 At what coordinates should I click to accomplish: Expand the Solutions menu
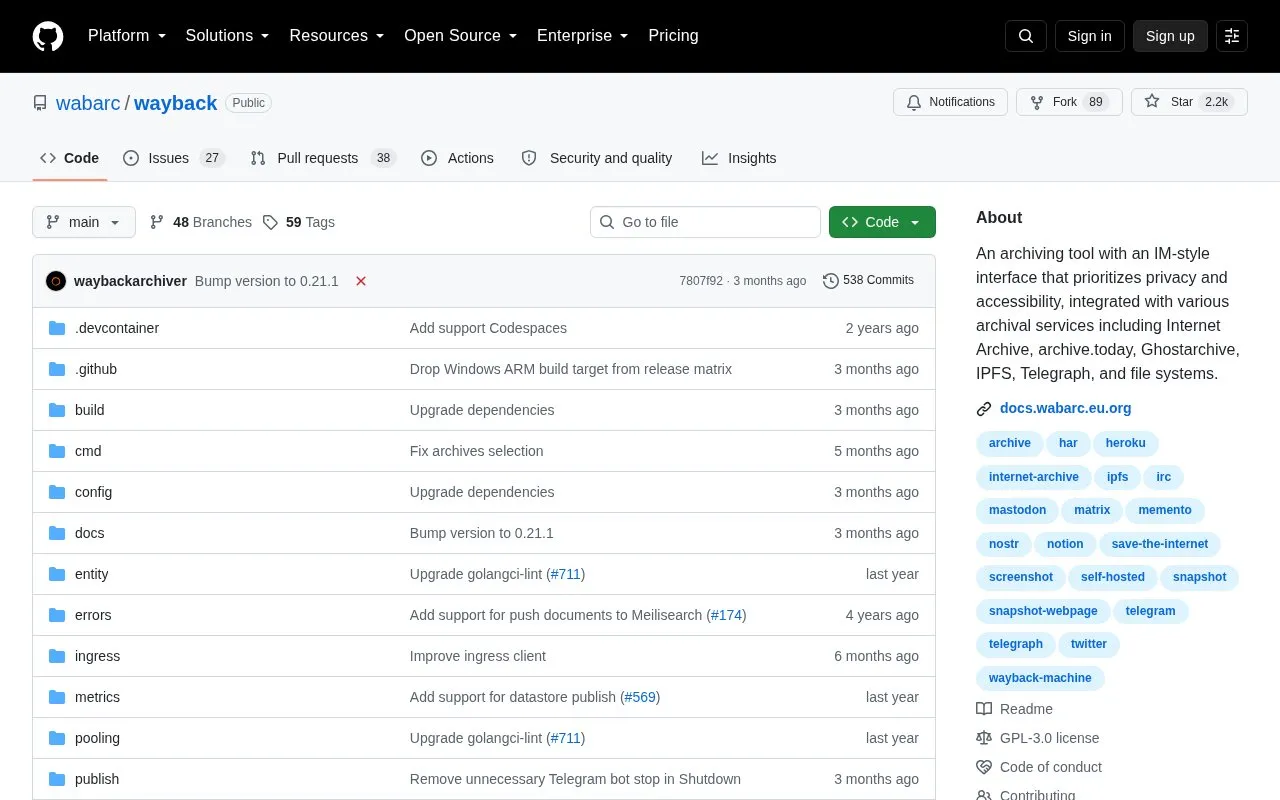[x=227, y=36]
